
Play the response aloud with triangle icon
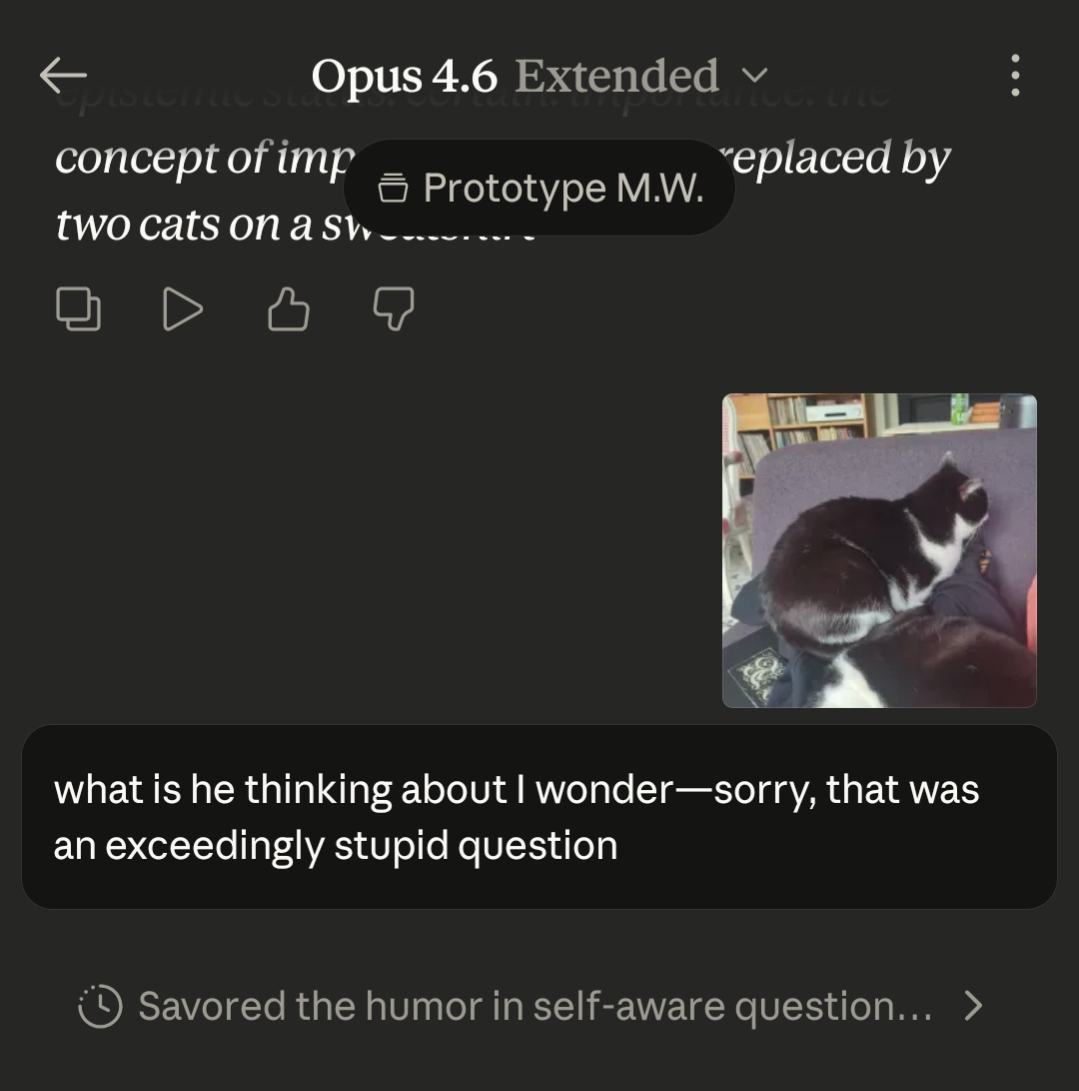(182, 309)
